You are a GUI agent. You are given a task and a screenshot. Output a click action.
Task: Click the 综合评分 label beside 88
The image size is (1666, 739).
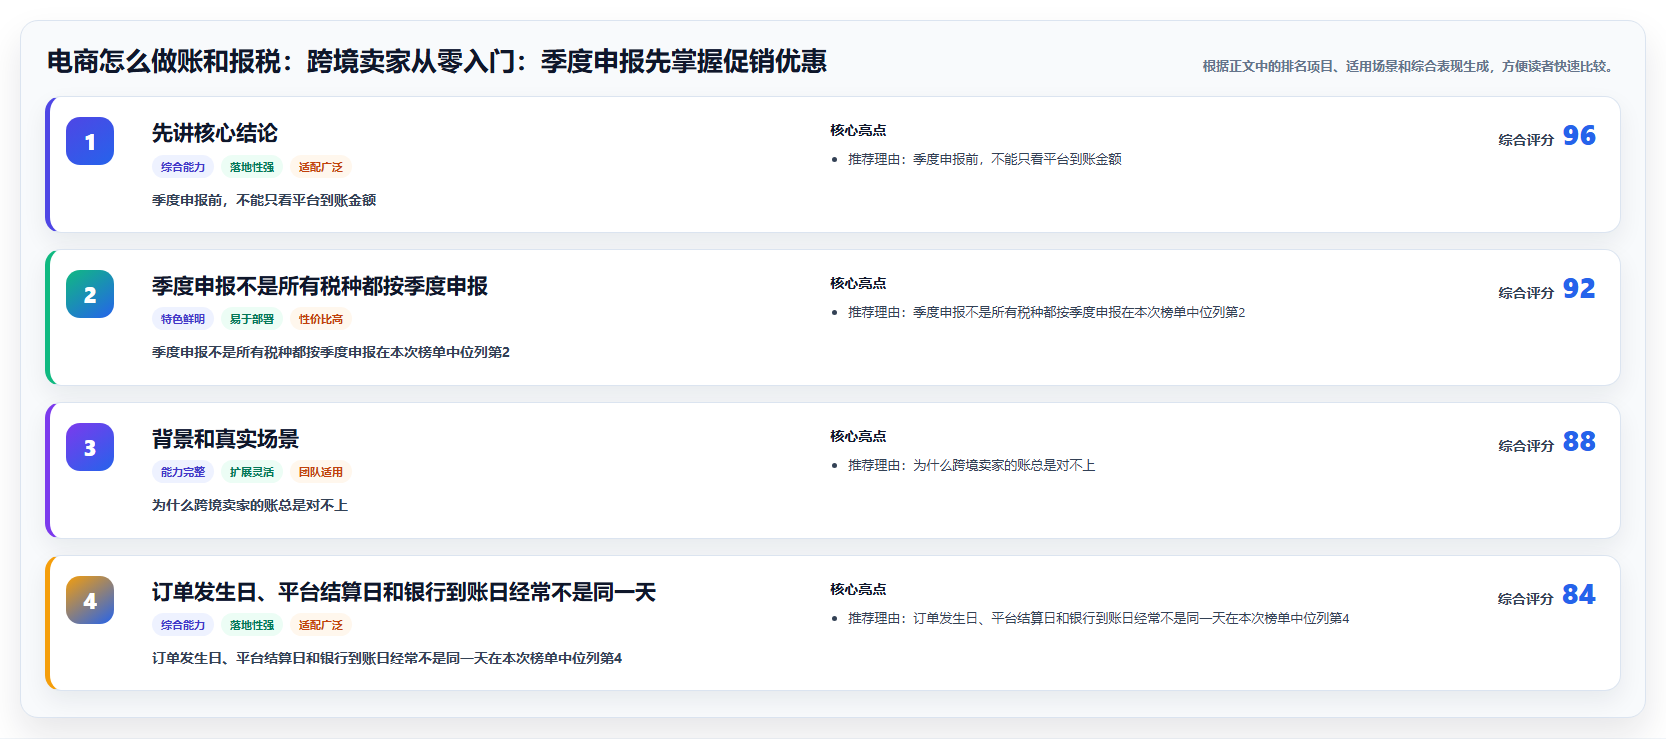(1526, 446)
